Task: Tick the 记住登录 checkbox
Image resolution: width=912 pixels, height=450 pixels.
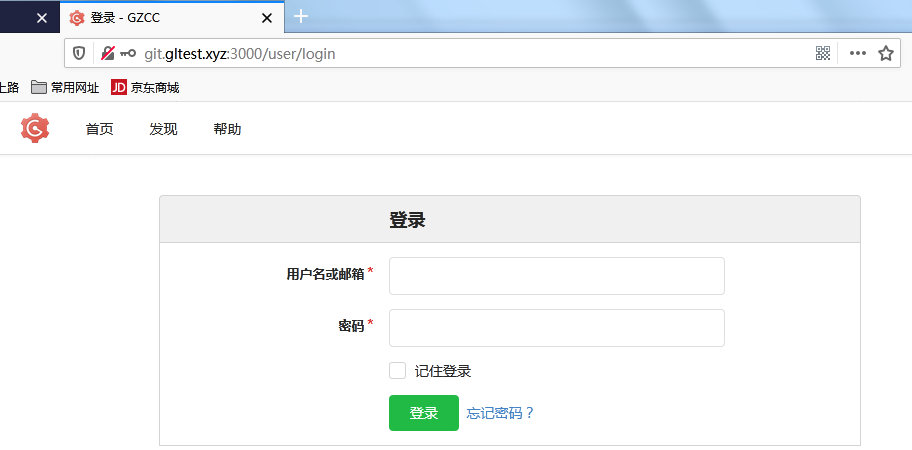Action: point(397,371)
